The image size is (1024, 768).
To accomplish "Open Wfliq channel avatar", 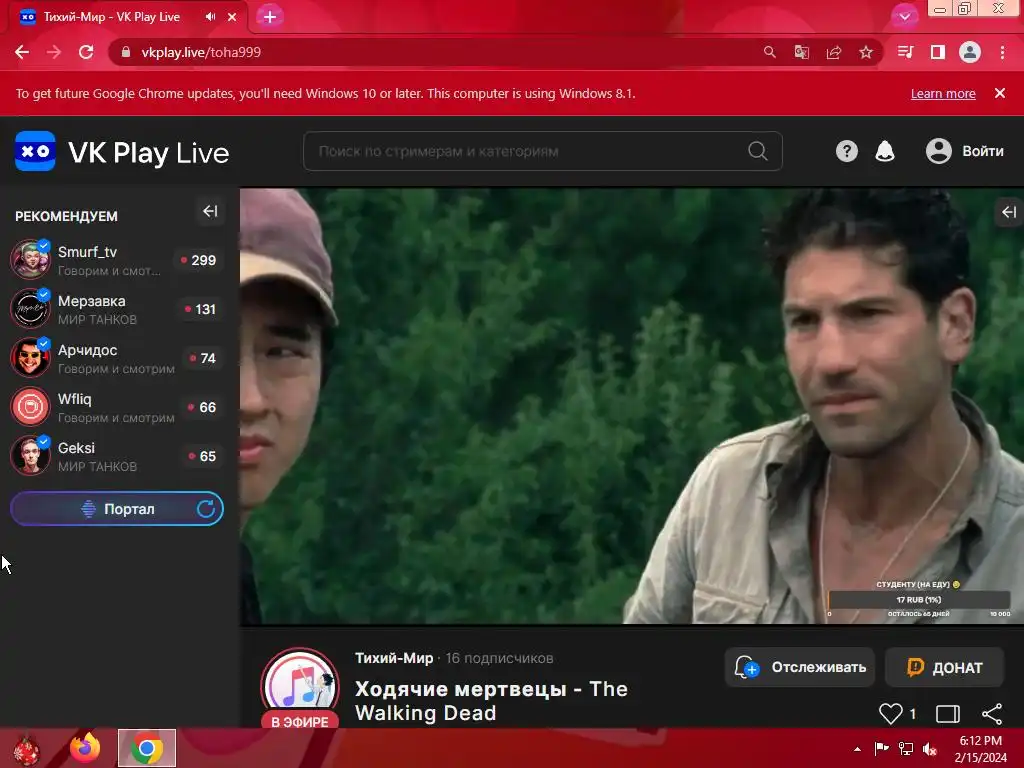I will pos(31,406).
